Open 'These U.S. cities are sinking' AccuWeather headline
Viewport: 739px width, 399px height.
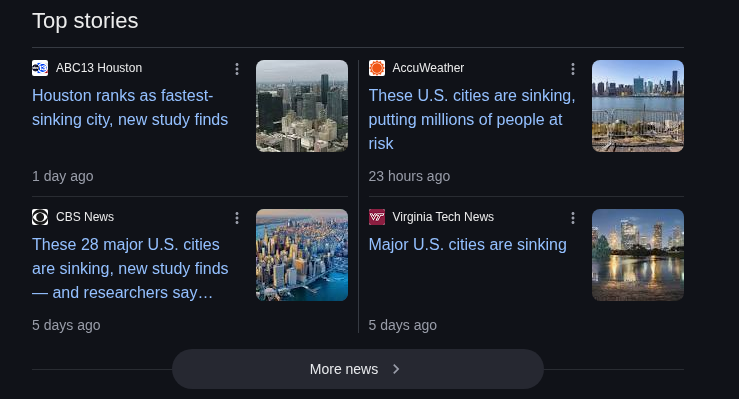pos(472,119)
